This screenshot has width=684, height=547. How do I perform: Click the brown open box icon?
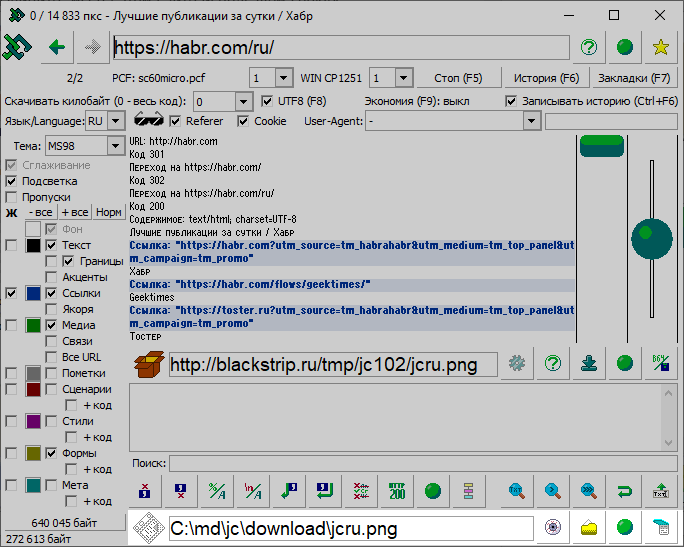pyautogui.click(x=149, y=364)
